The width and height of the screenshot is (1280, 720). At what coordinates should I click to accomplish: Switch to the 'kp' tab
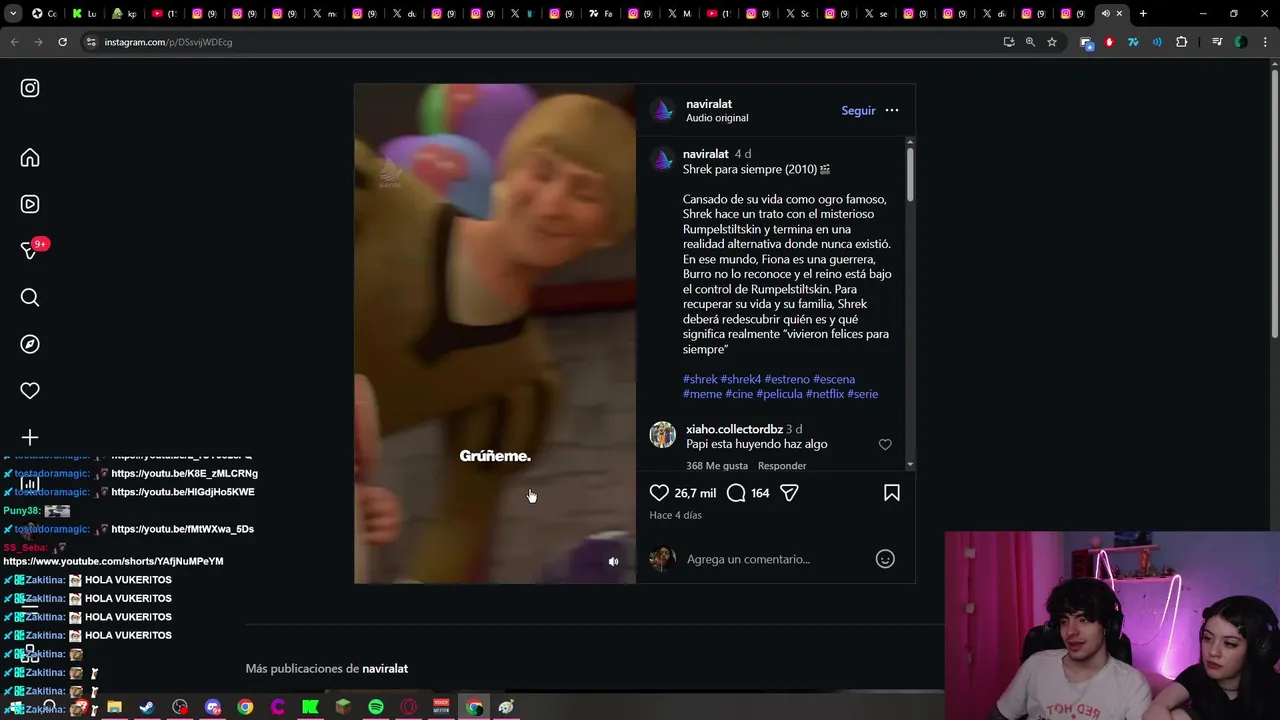pyautogui.click(x=125, y=13)
